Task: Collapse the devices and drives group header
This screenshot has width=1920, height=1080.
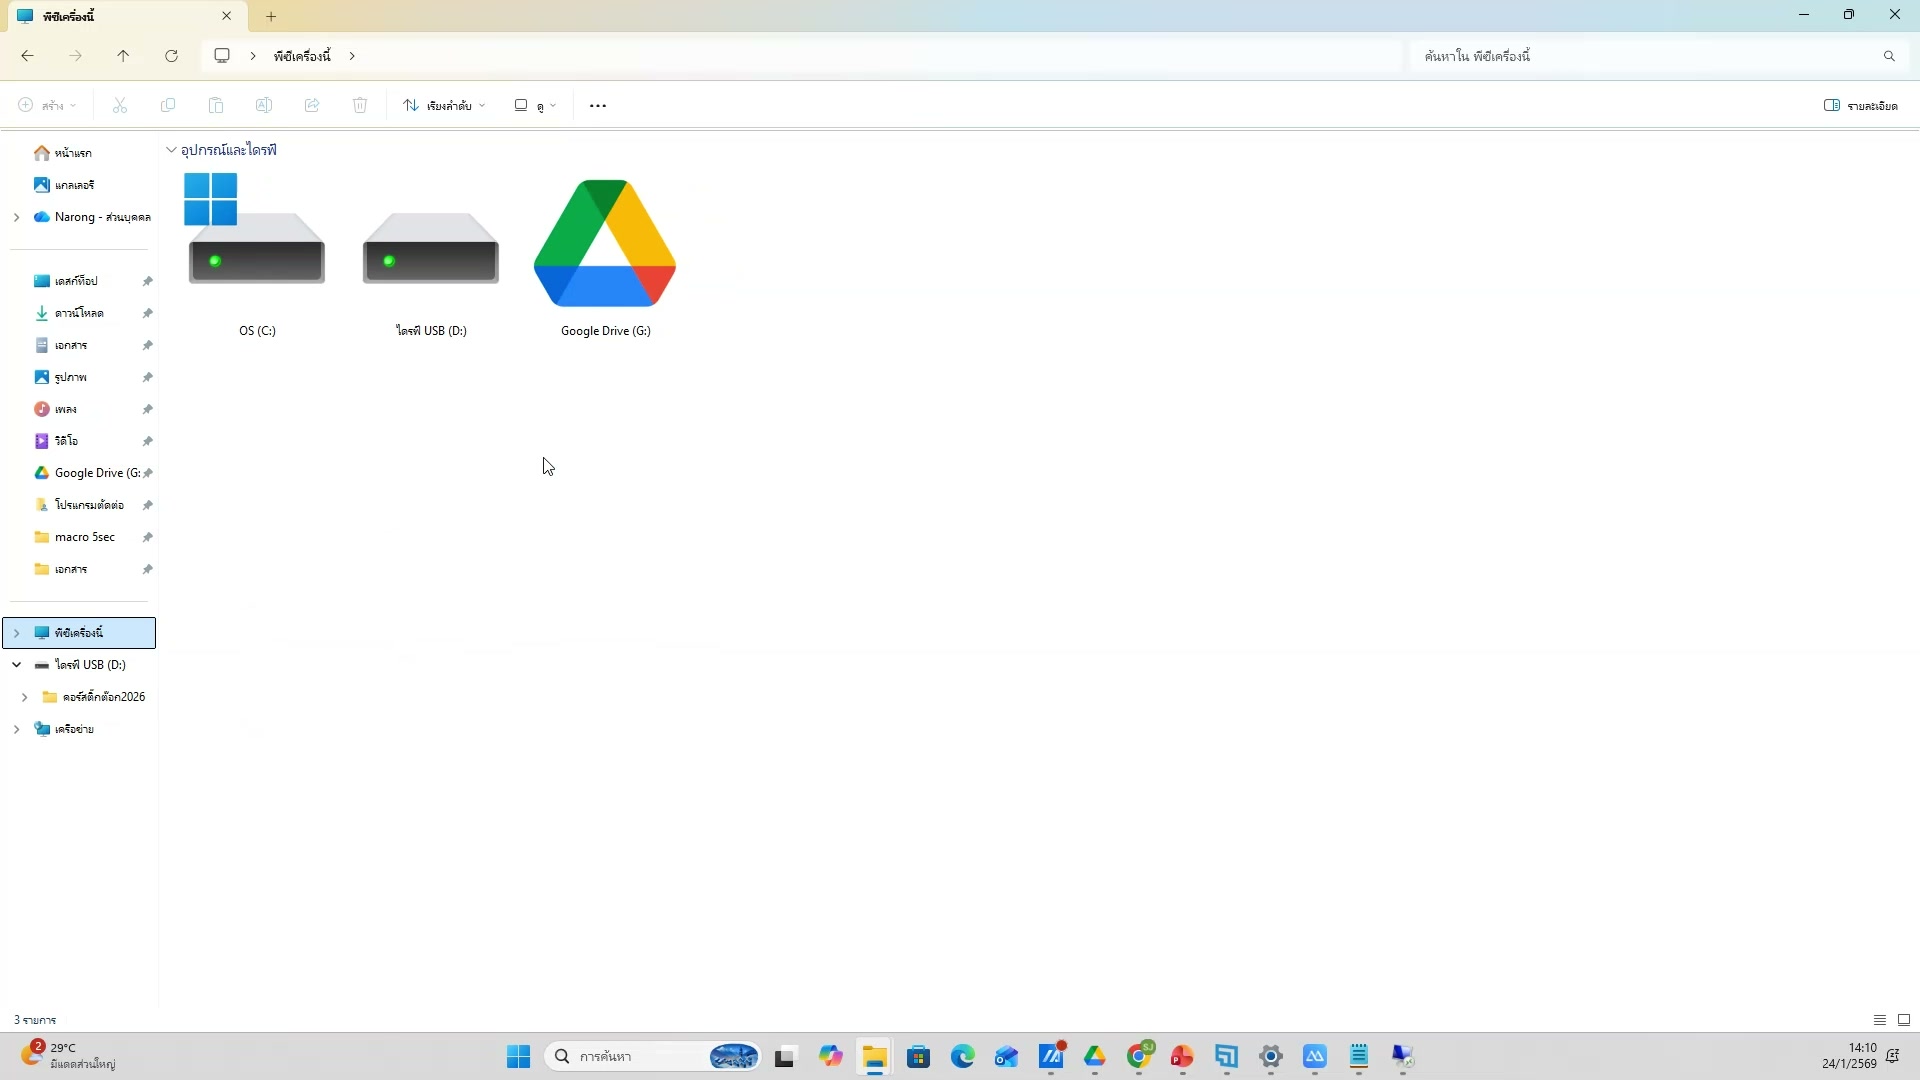Action: tap(171, 150)
